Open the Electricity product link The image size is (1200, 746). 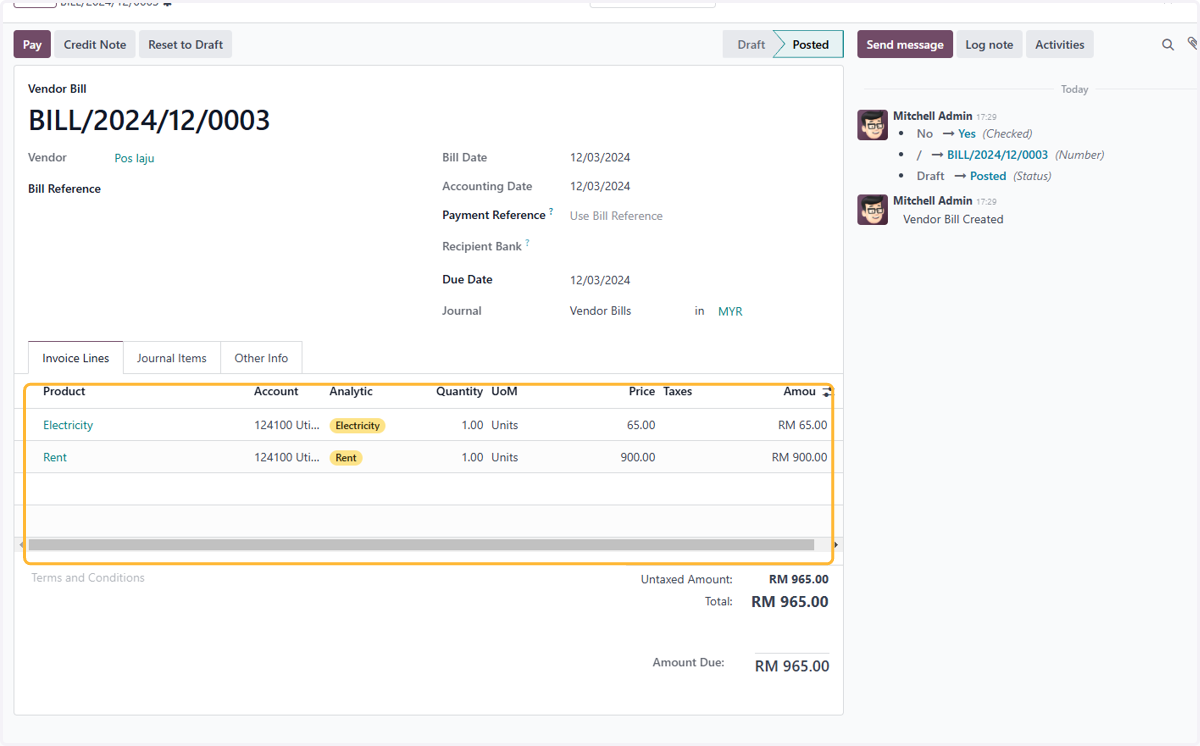pos(68,425)
